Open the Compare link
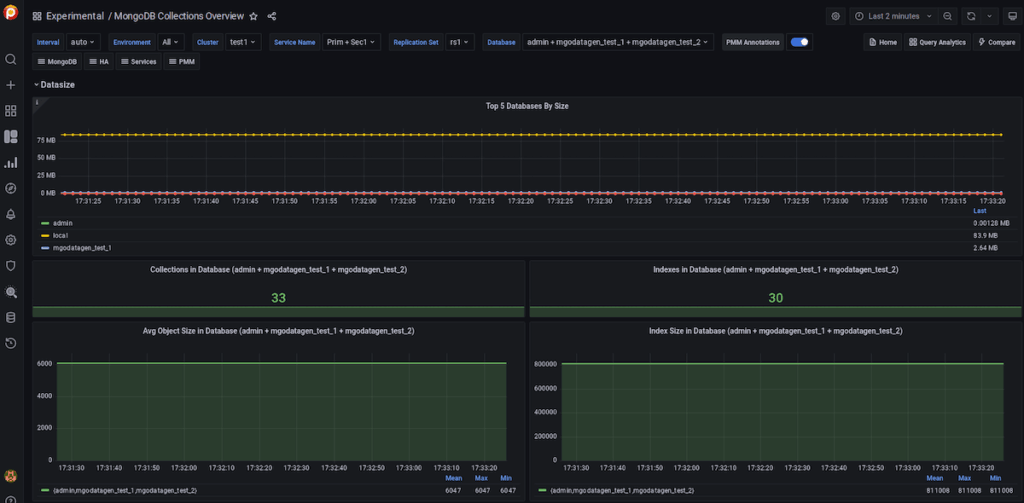 997,42
